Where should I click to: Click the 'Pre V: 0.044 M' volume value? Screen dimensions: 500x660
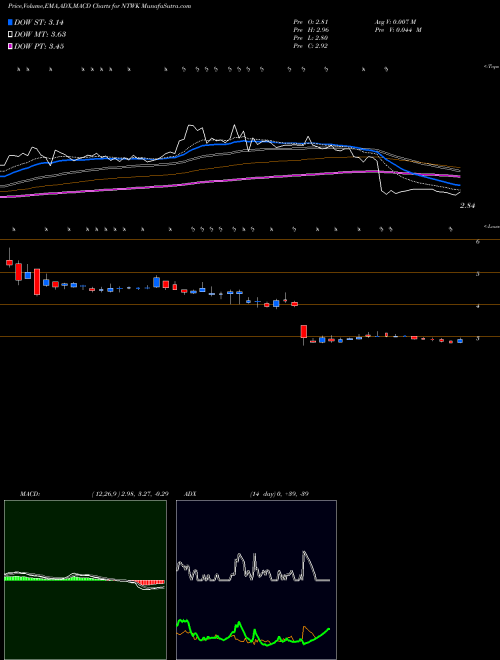(398, 30)
